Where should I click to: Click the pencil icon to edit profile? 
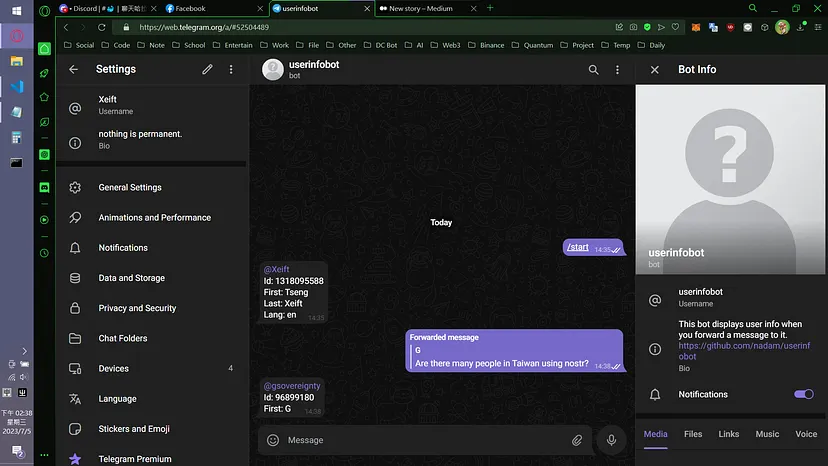click(x=207, y=70)
